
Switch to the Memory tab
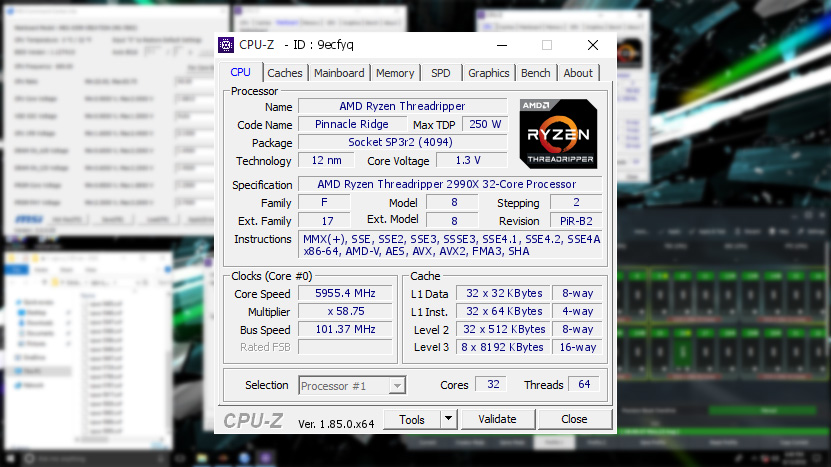point(395,73)
